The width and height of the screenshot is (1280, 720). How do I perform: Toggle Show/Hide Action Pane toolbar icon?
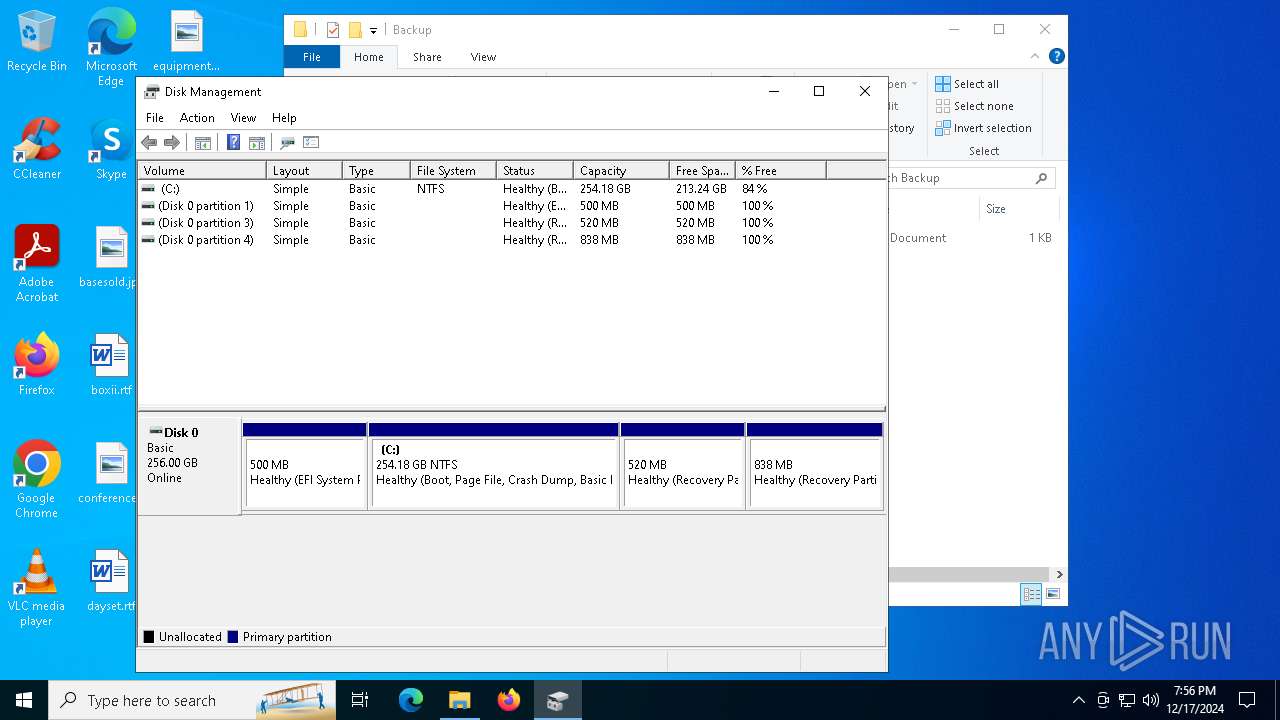pos(257,142)
